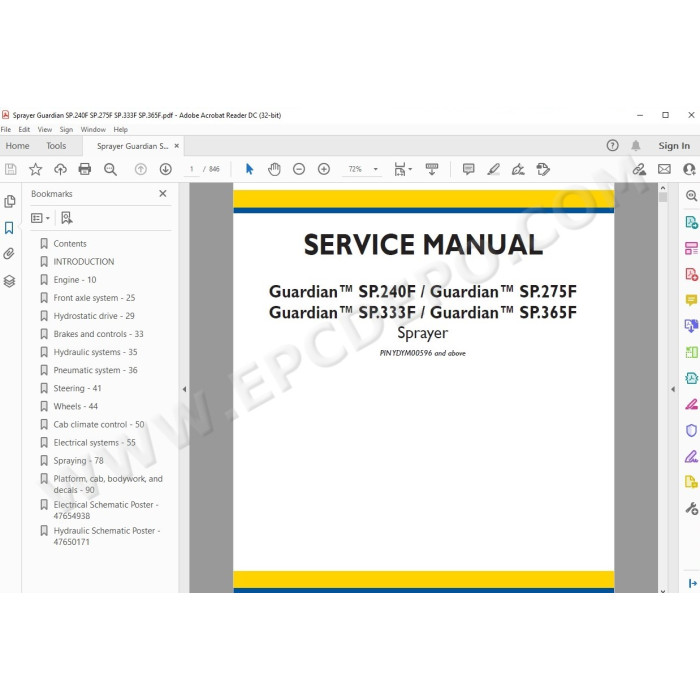
Task: Go to Pneumatic system - 36 bookmark
Action: pos(95,370)
